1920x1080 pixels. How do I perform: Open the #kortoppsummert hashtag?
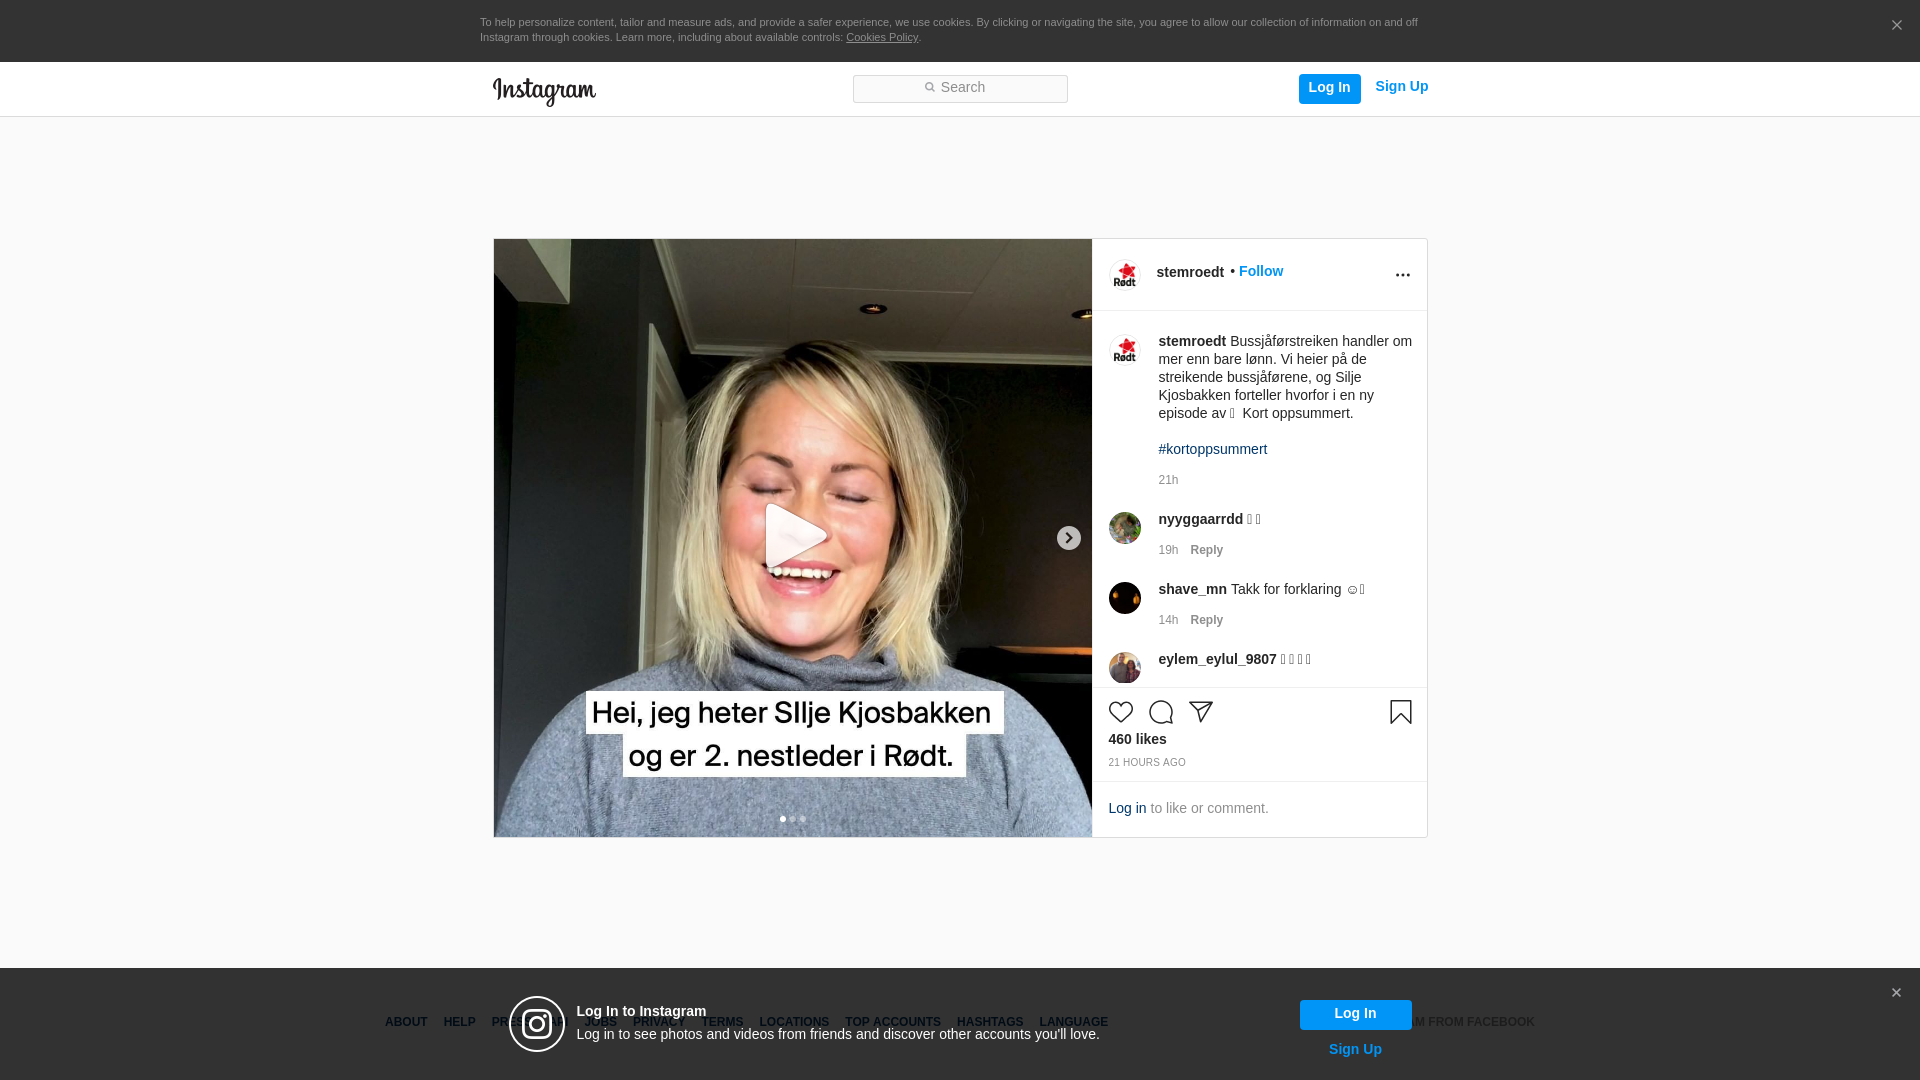click(1212, 449)
